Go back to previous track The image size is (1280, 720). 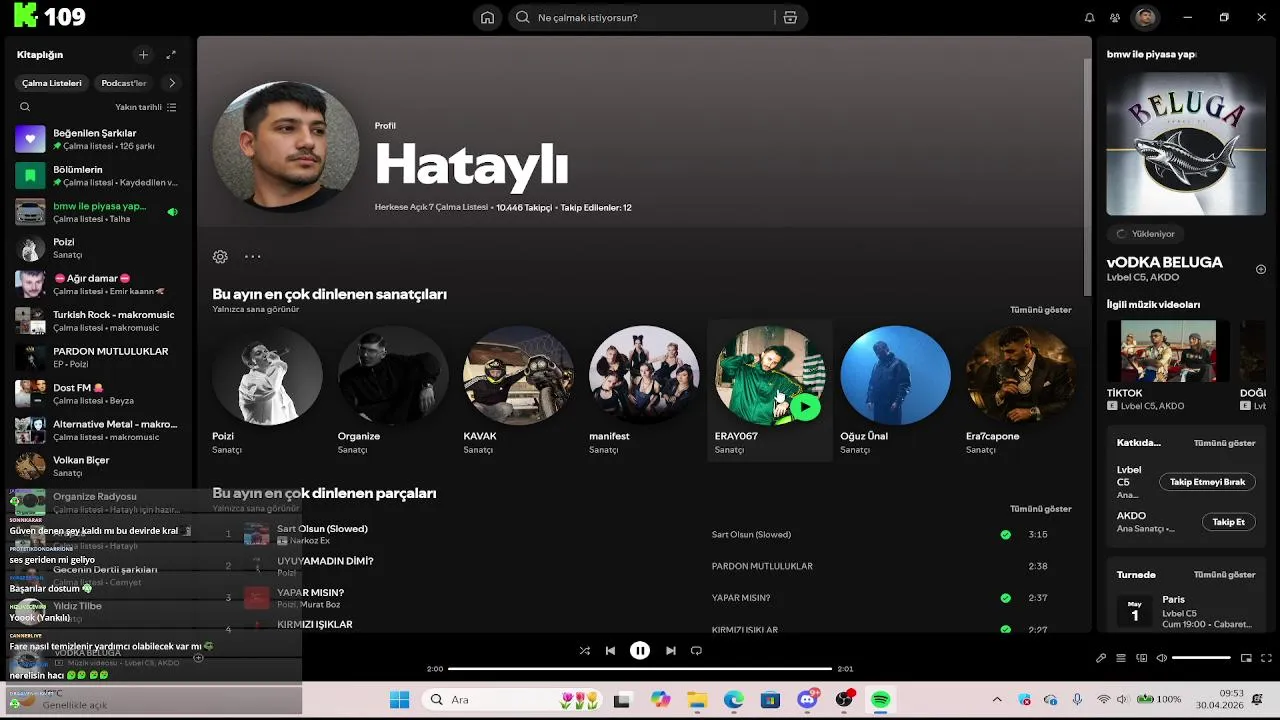point(610,651)
